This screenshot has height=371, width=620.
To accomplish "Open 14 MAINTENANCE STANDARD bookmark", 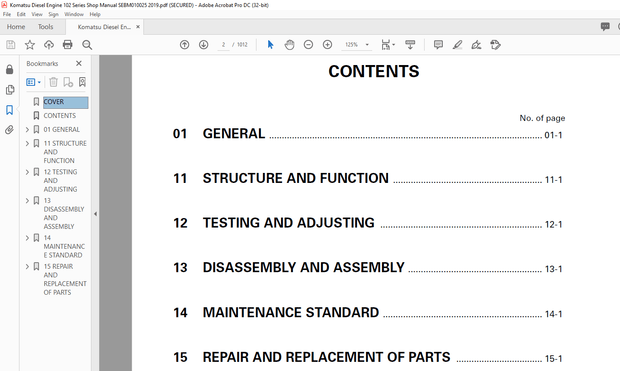I will (x=64, y=246).
